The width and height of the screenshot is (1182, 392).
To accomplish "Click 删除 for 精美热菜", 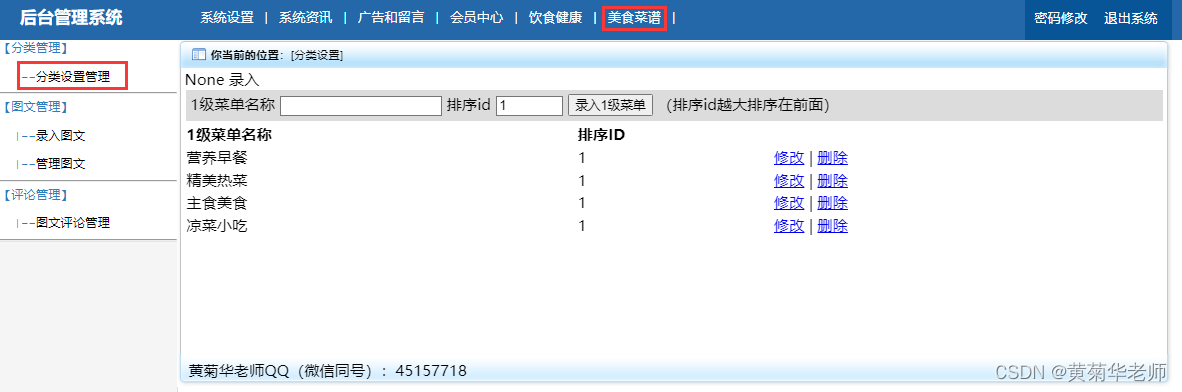I will 832,181.
